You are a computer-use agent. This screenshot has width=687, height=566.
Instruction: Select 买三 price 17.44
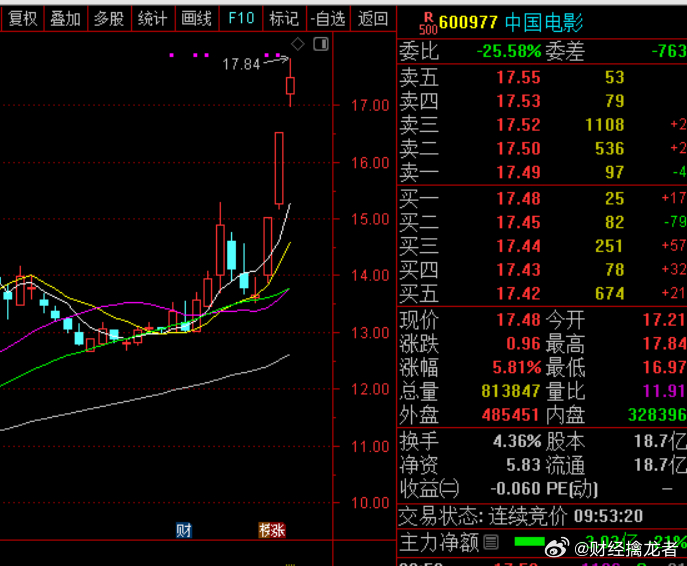point(518,246)
